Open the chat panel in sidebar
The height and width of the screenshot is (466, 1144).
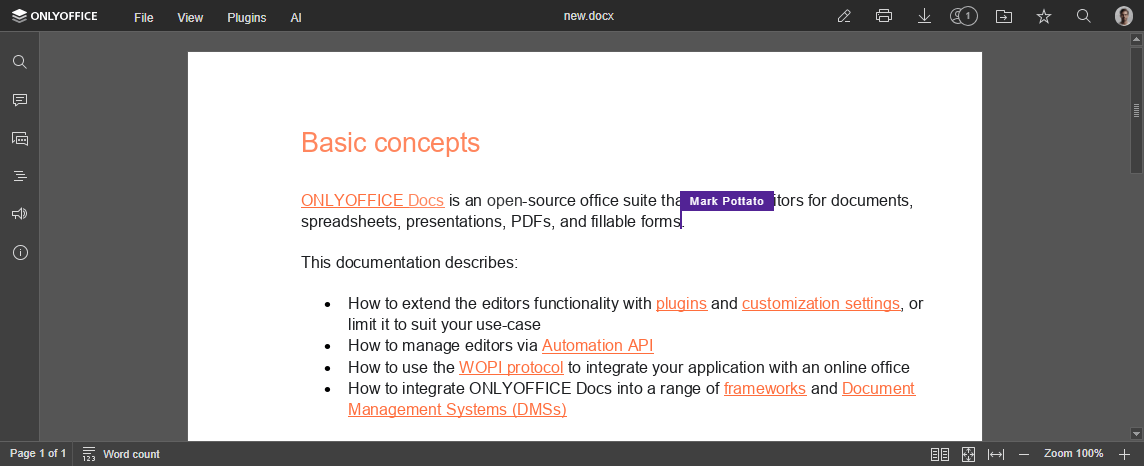pos(20,139)
